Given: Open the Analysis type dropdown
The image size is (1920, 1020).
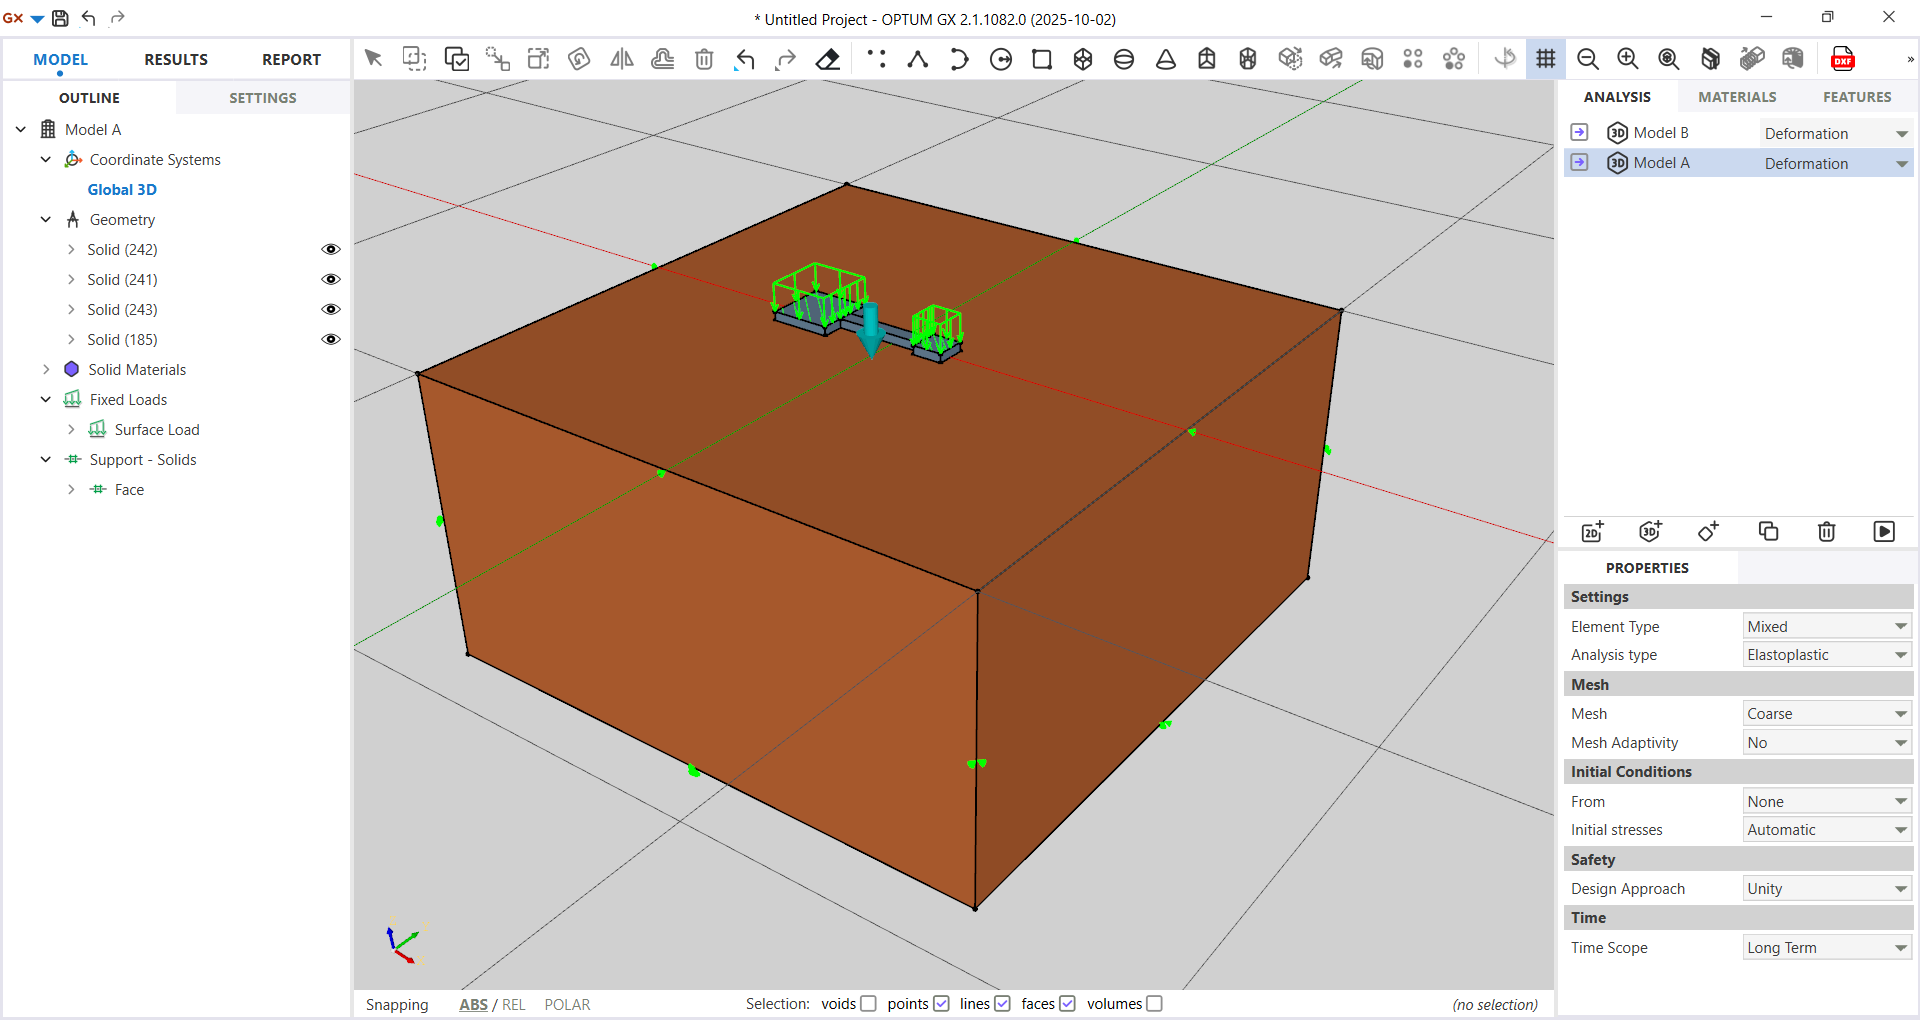Looking at the screenshot, I should 1826,655.
